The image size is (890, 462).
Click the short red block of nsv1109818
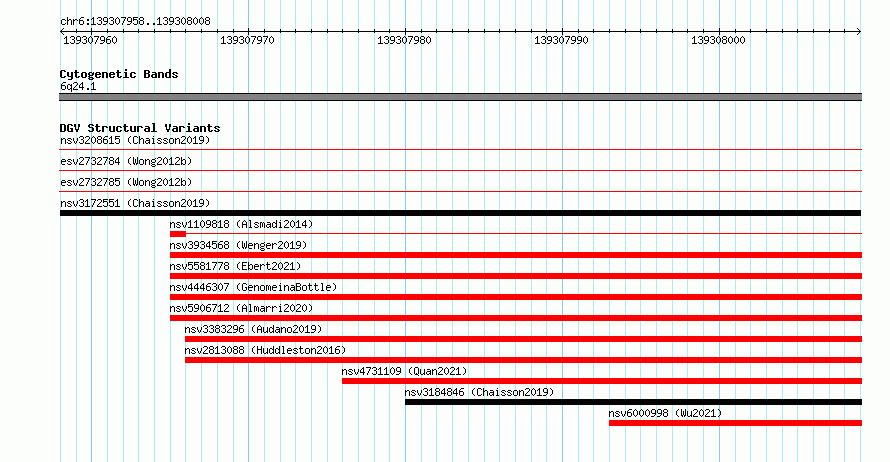[178, 234]
